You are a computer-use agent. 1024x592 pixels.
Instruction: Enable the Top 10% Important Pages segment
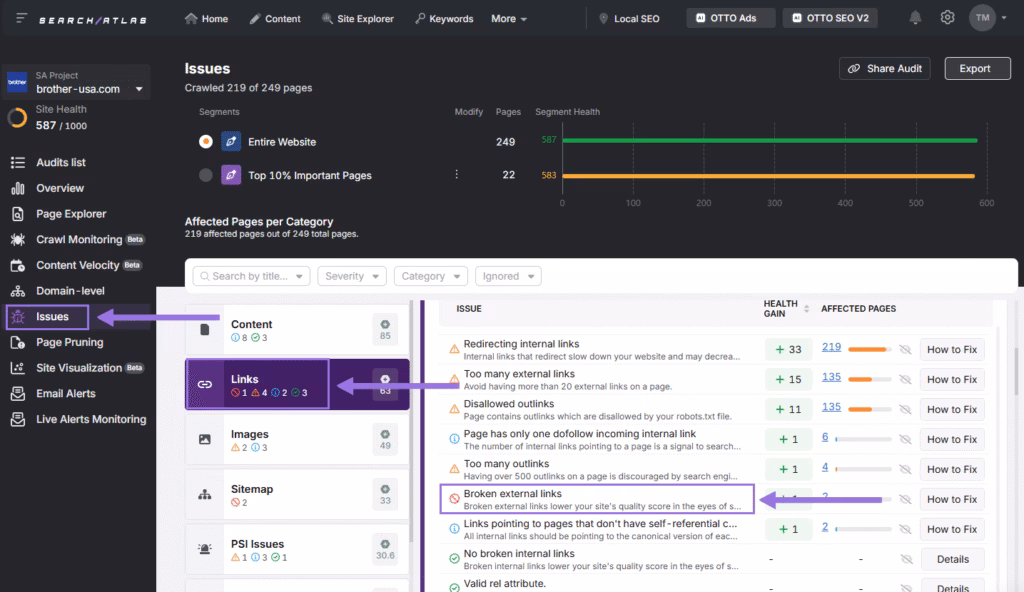click(x=205, y=174)
